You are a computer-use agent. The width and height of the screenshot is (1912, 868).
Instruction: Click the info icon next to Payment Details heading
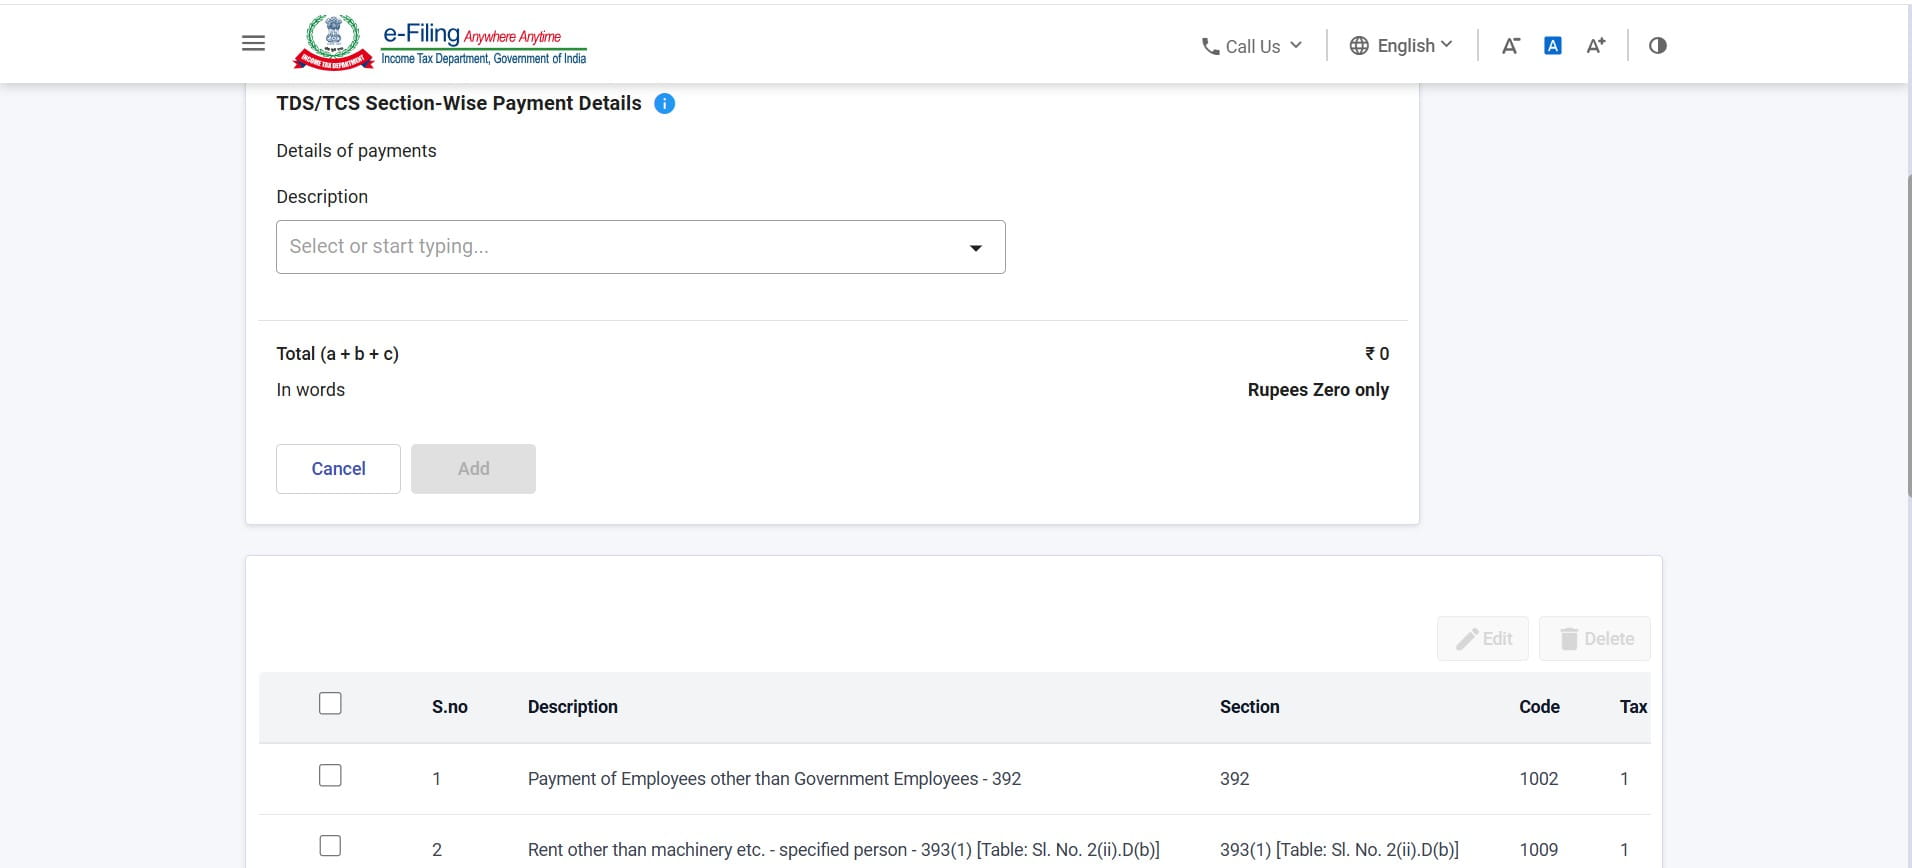pyautogui.click(x=664, y=103)
